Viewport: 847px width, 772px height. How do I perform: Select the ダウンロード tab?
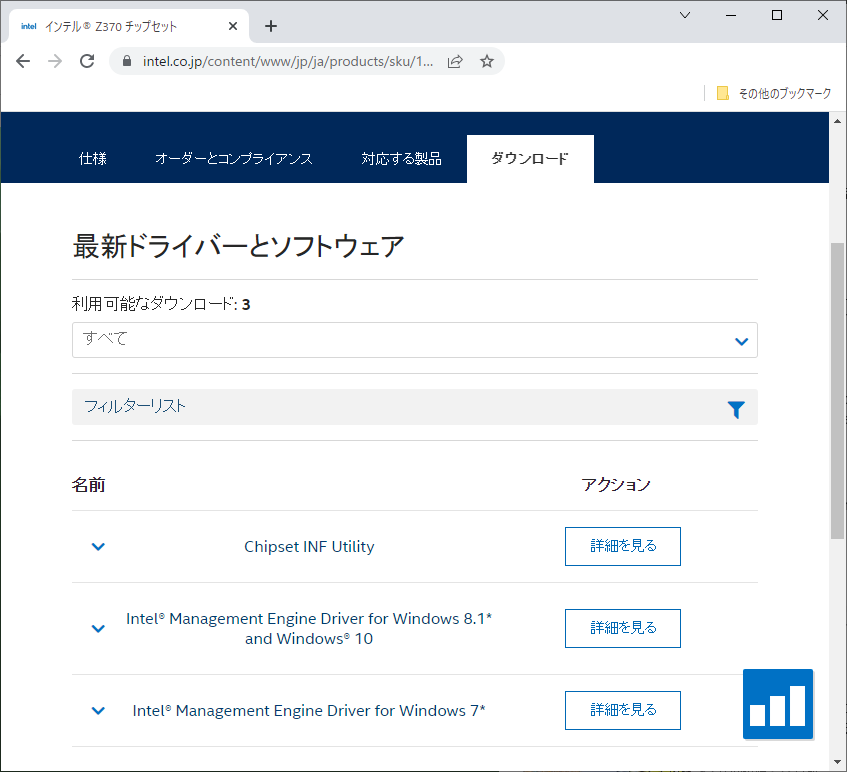click(530, 159)
